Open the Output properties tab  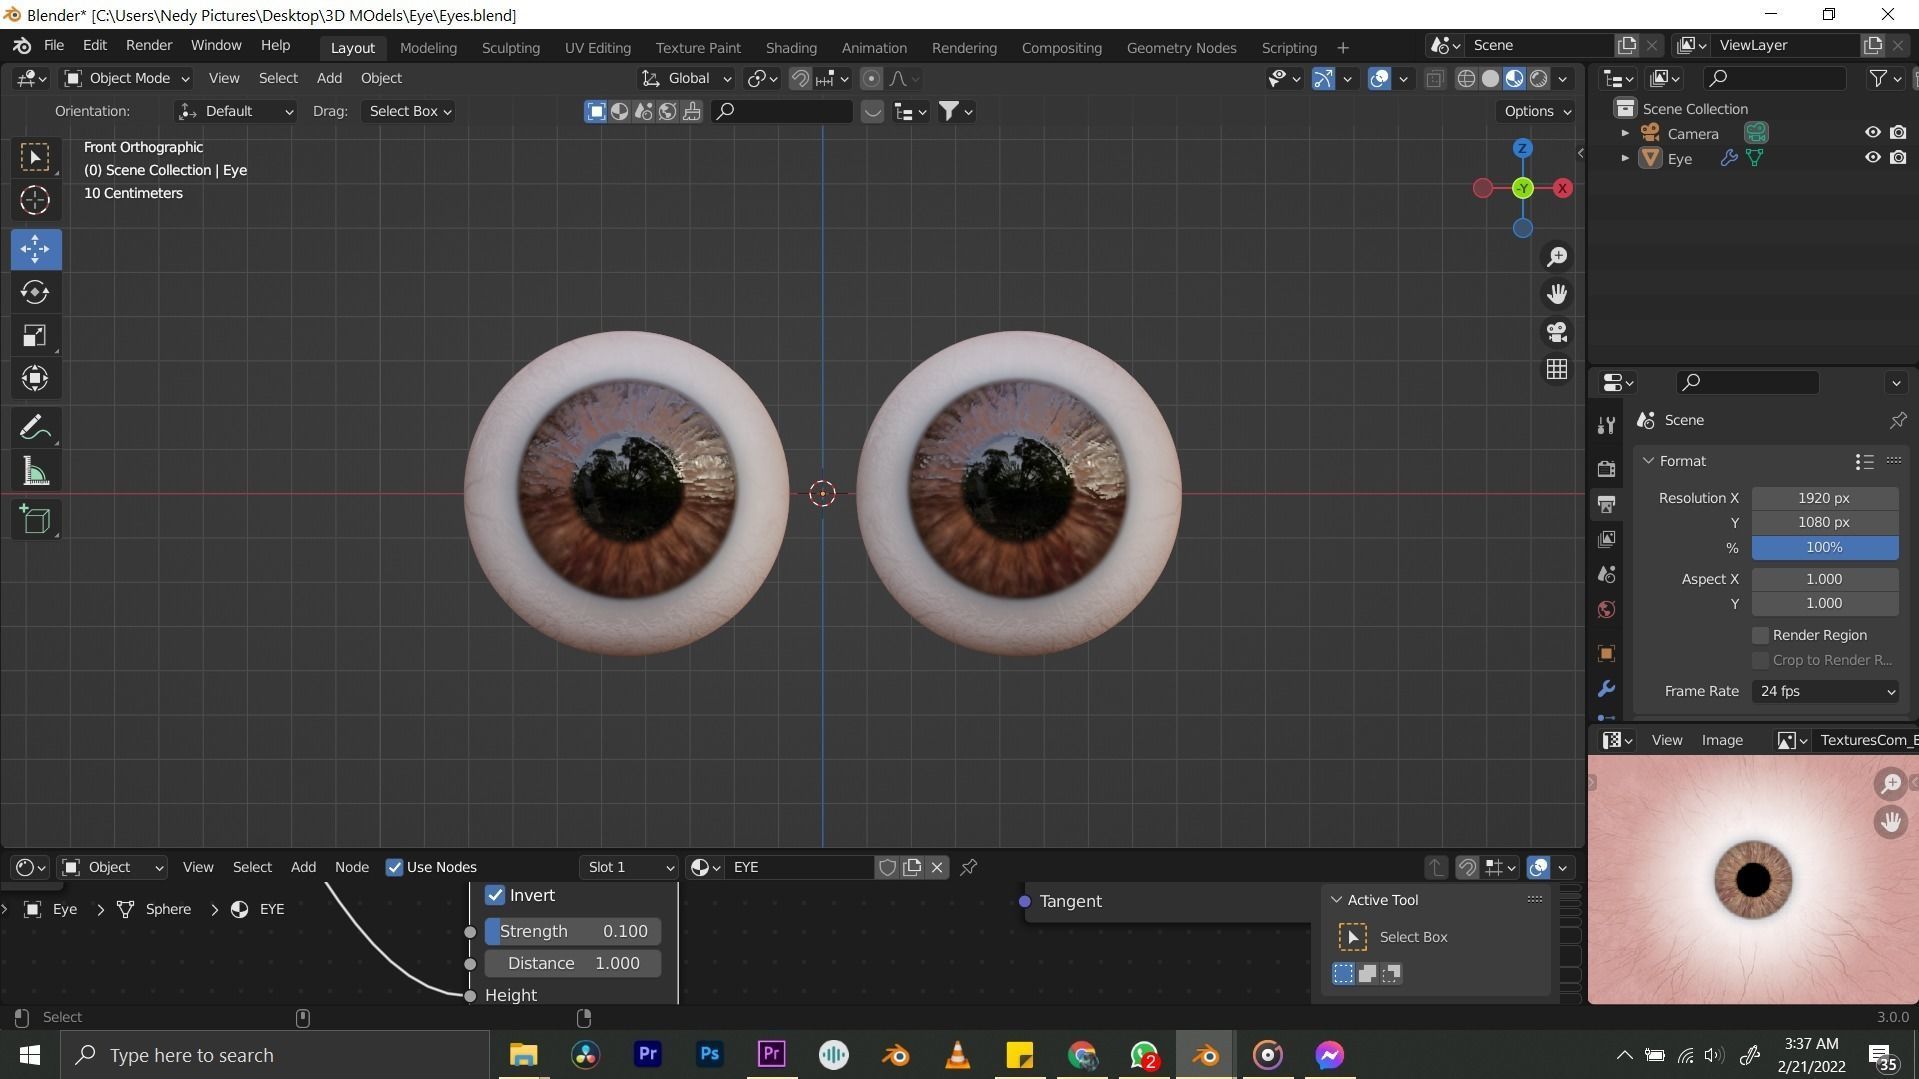1606,504
